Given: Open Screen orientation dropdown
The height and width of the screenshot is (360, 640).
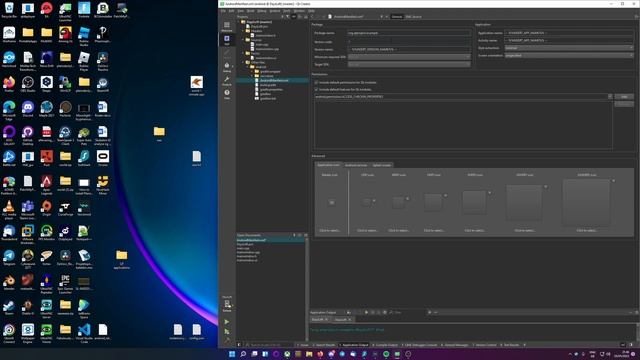Looking at the screenshot, I should pos(569,55).
